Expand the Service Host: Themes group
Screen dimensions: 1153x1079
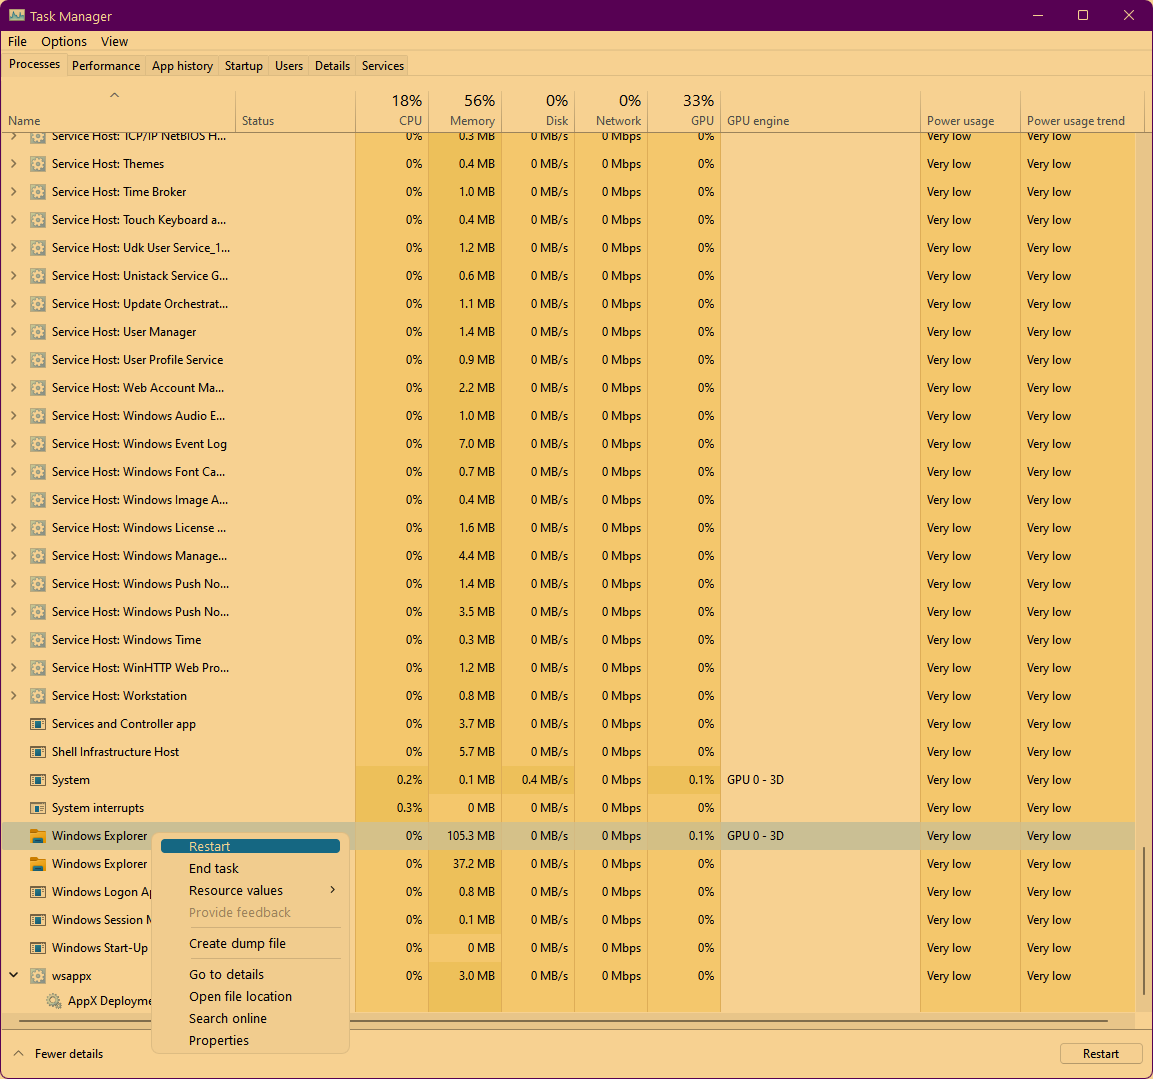click(13, 164)
